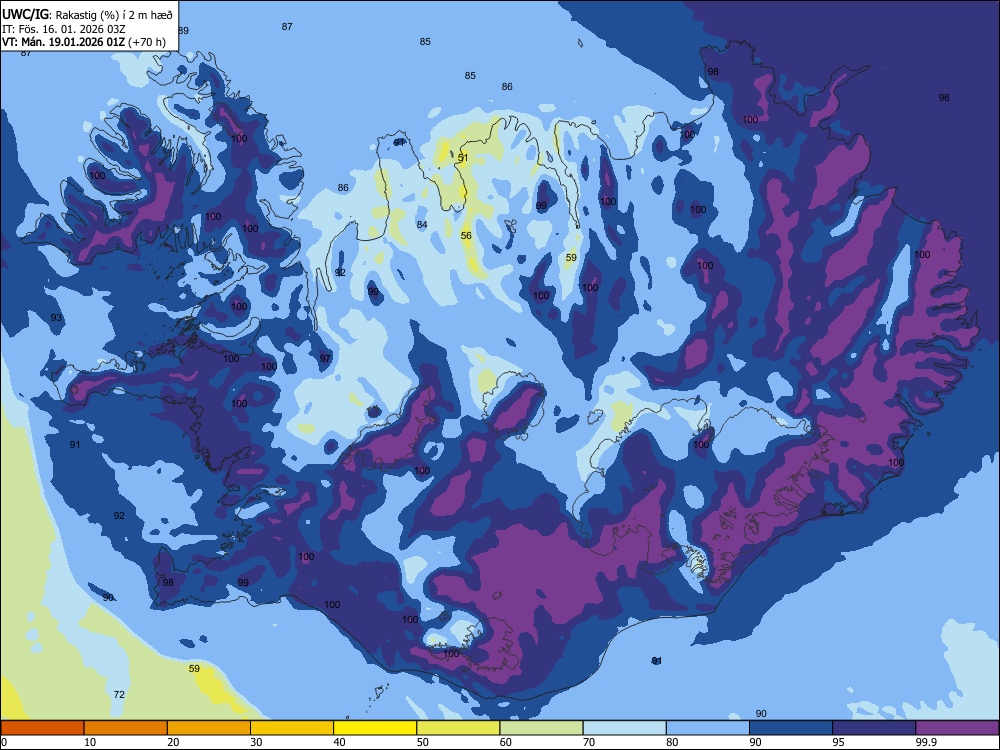
Task: Choose the light green 60–70 legend swatch
Action: (541, 728)
